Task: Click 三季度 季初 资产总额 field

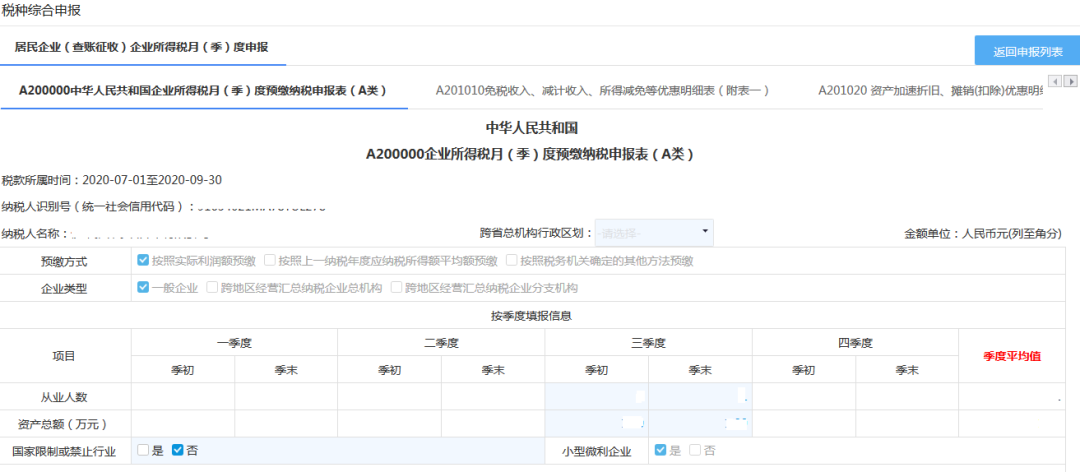Action: click(x=596, y=423)
